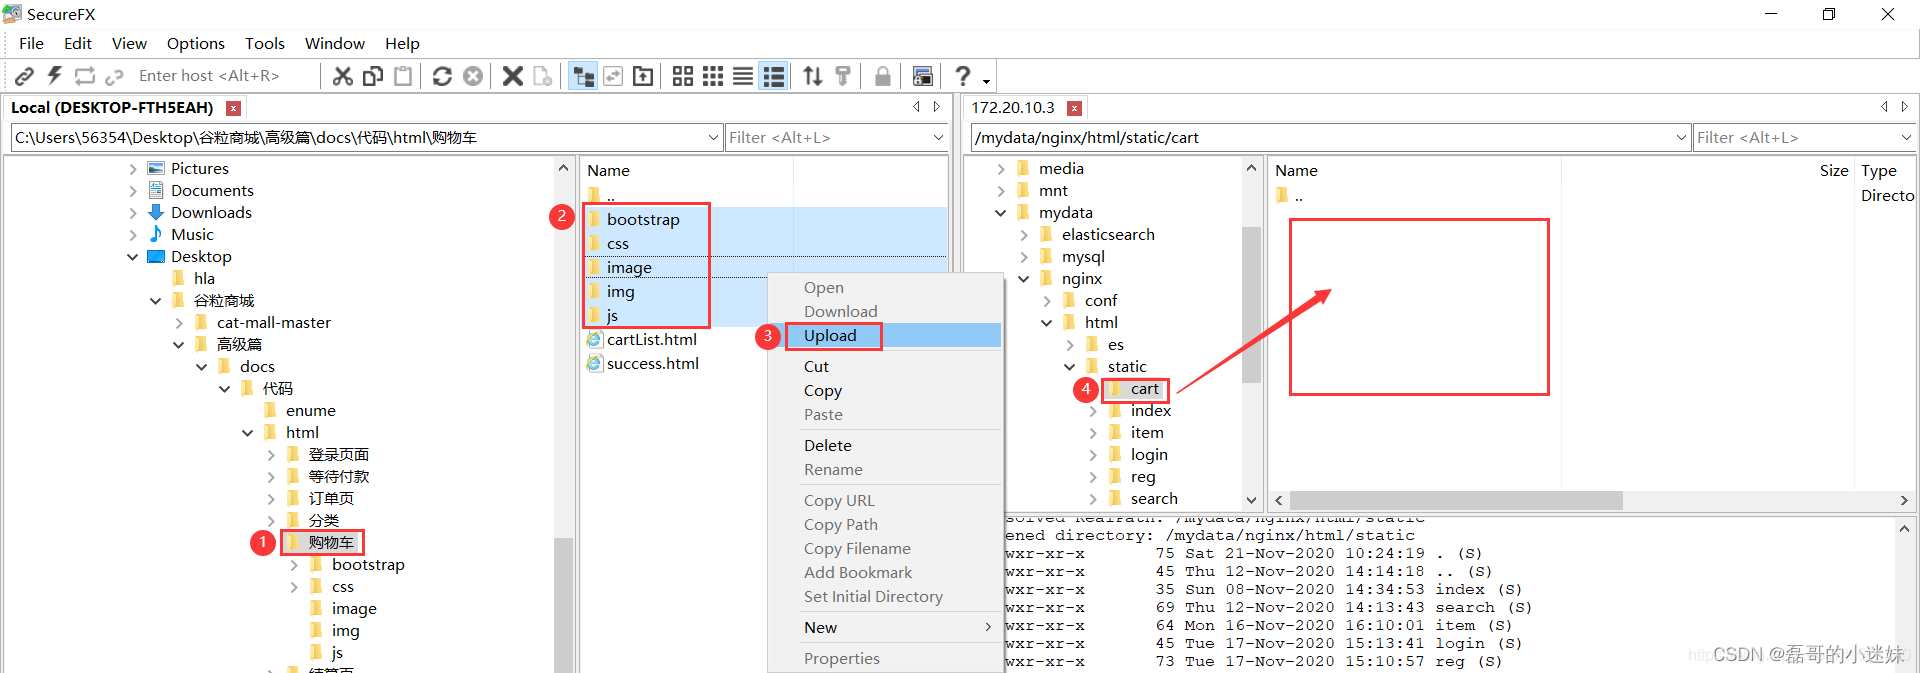Select the 购物车 folder in local tree

[330, 542]
